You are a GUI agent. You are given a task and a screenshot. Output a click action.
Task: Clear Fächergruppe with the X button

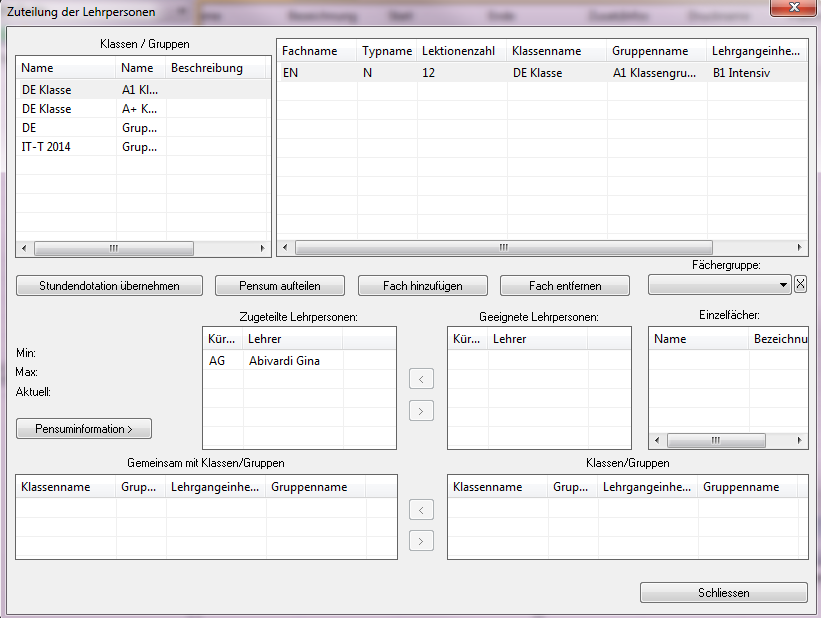pyautogui.click(x=800, y=285)
